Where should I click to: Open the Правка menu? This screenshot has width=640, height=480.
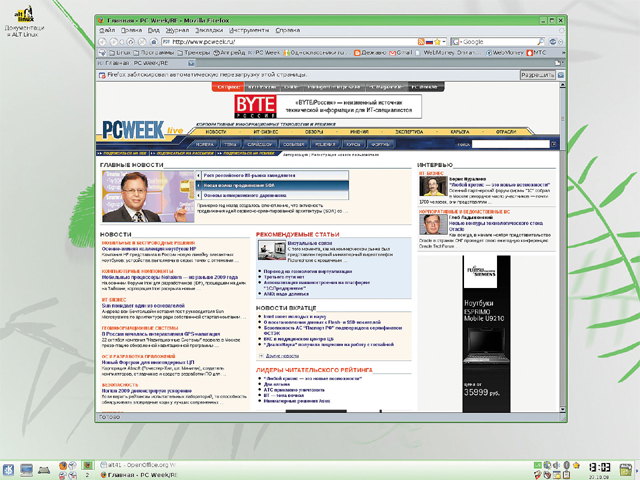pyautogui.click(x=131, y=30)
